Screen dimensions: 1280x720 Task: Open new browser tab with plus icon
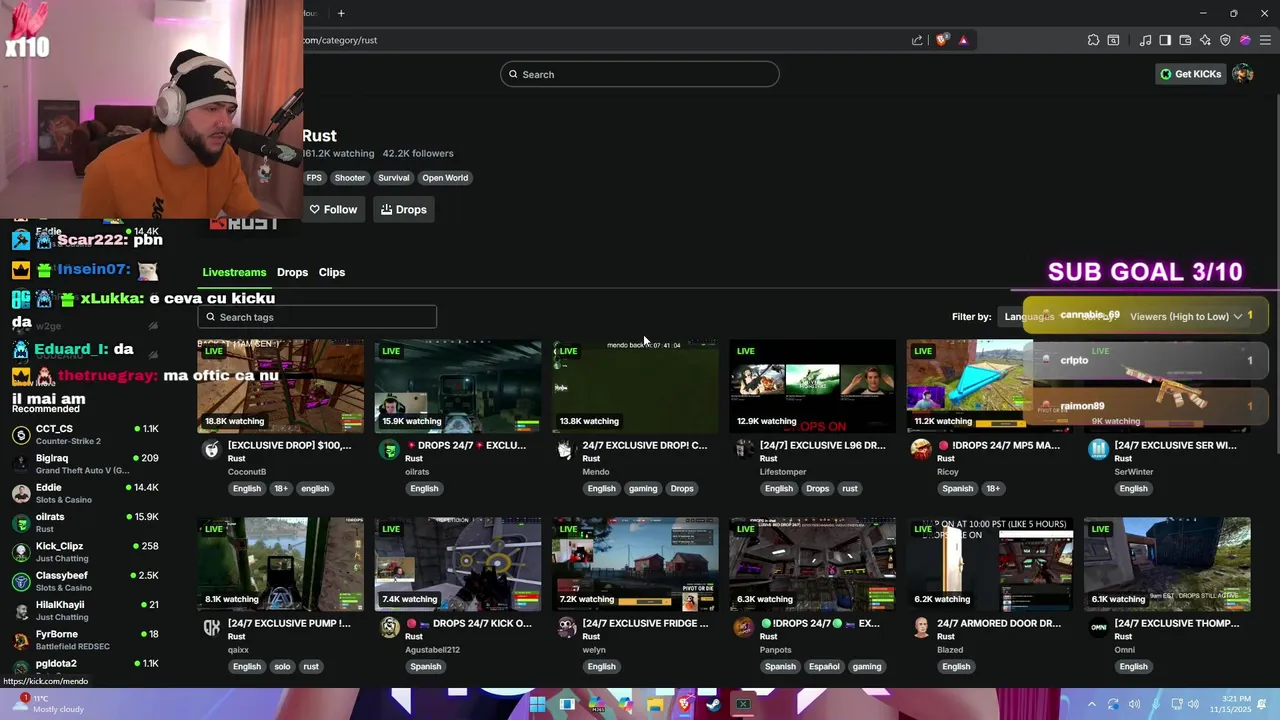tap(341, 13)
